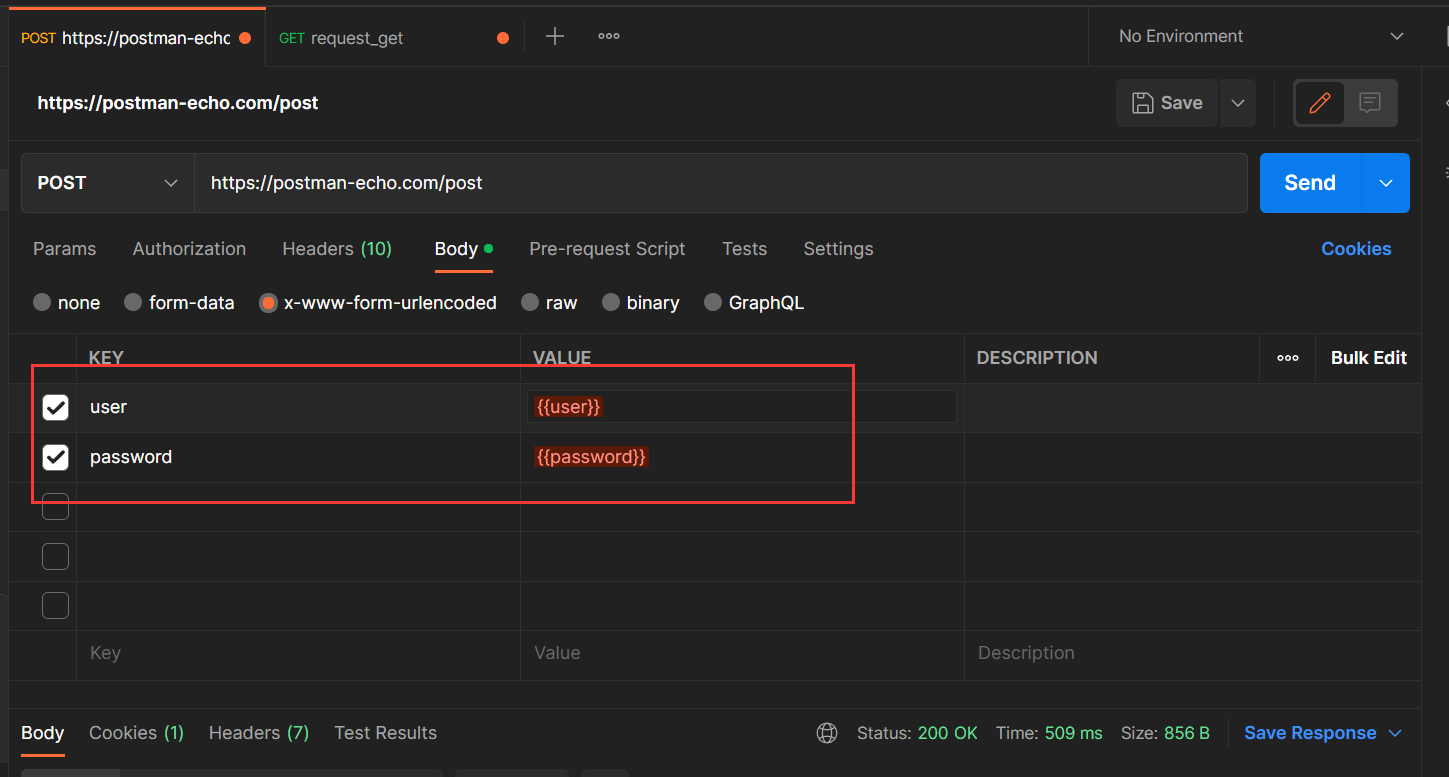Tick the third empty row checkbox

(55, 605)
